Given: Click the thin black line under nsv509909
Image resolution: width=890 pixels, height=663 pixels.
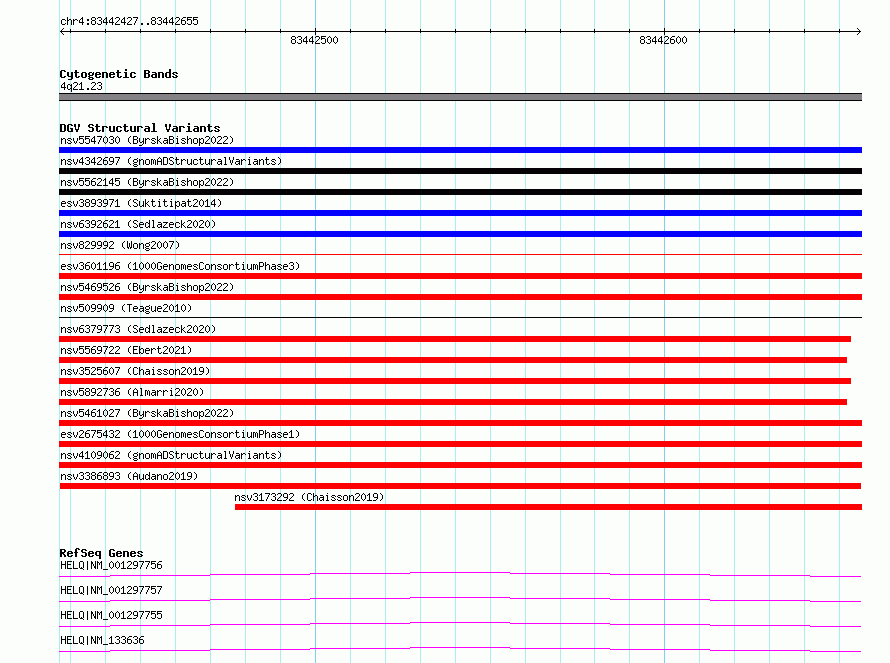Looking at the screenshot, I should [460, 317].
